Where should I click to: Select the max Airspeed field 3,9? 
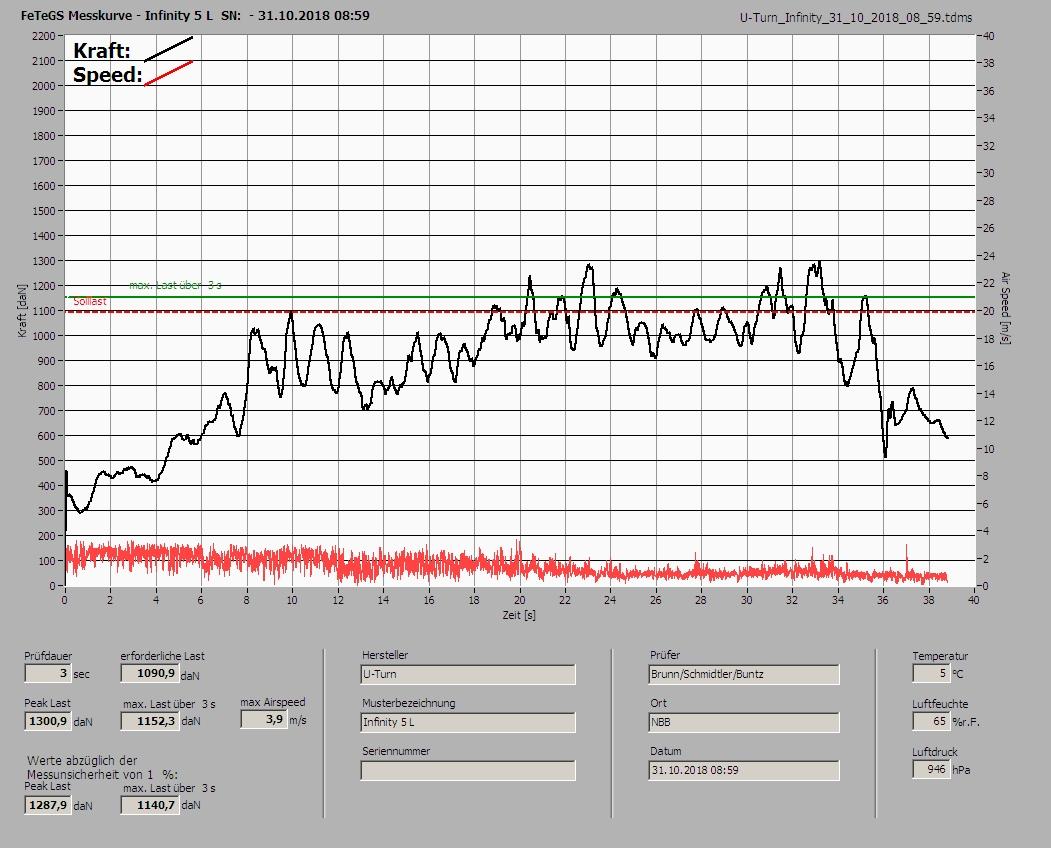coord(263,719)
